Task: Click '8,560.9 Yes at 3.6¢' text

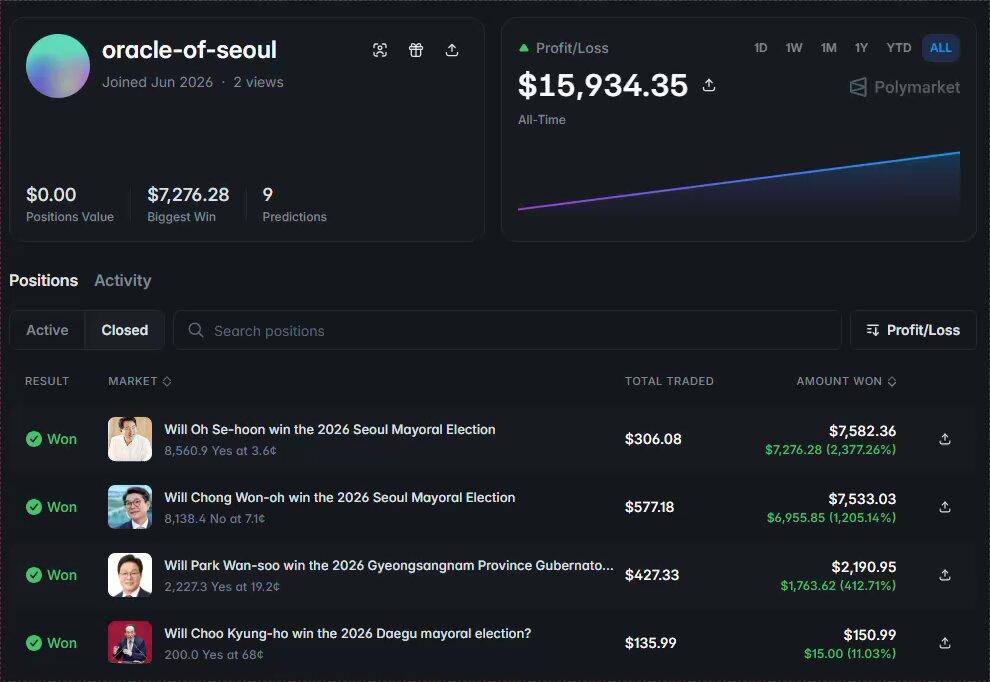Action: pos(220,451)
